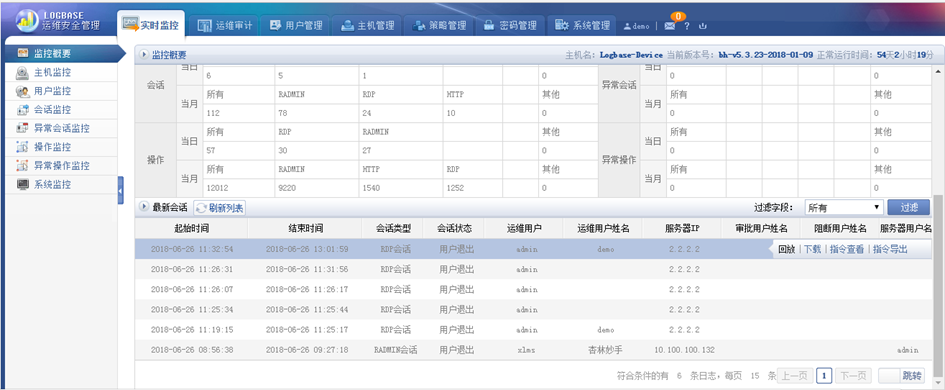Image resolution: width=945 pixels, height=390 pixels.
Task: Click the 结束时间 column header
Action: coord(306,228)
